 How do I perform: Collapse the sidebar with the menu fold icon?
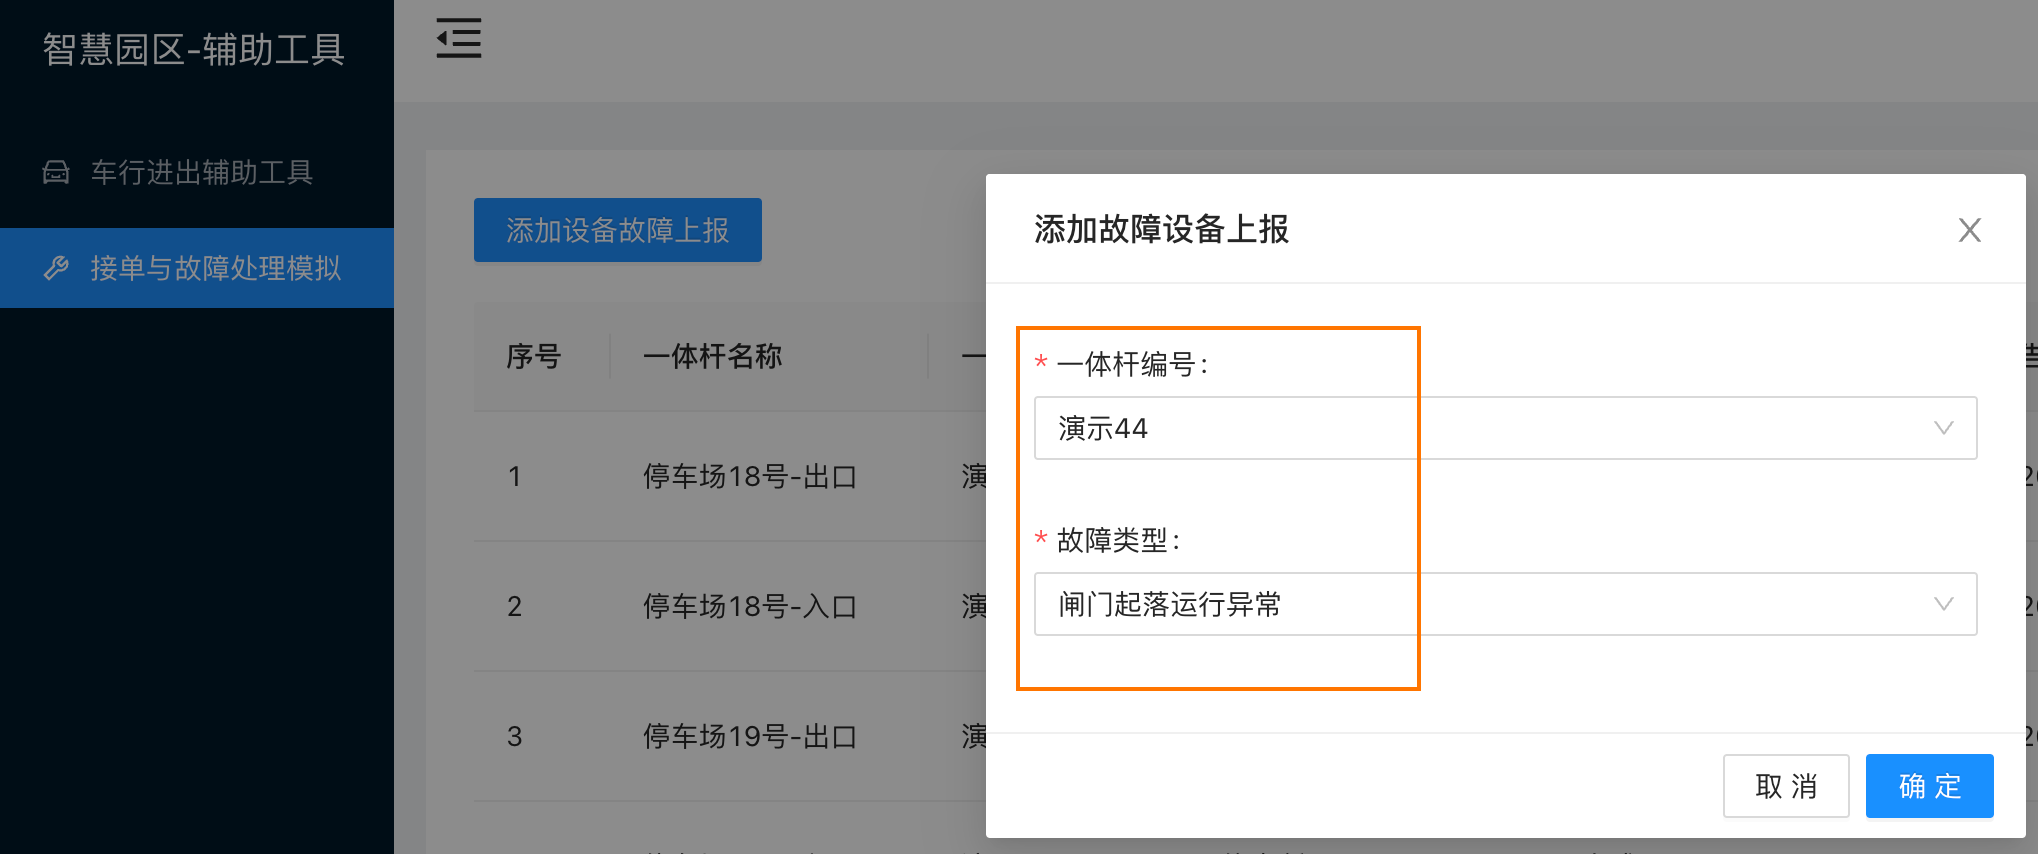pos(459,39)
